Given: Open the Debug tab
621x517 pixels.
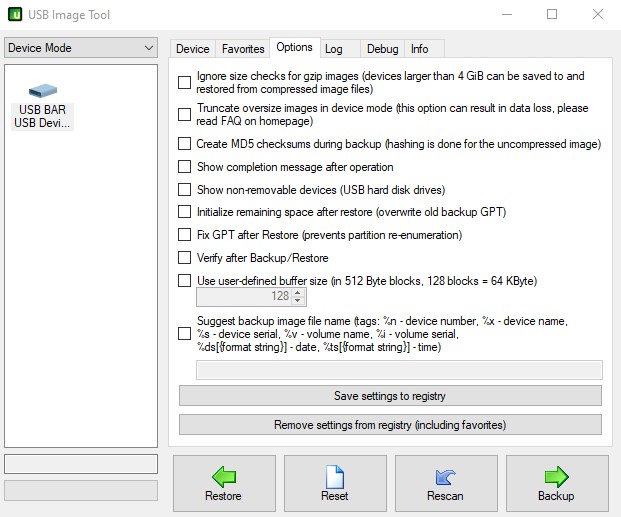Looking at the screenshot, I should coord(382,48).
